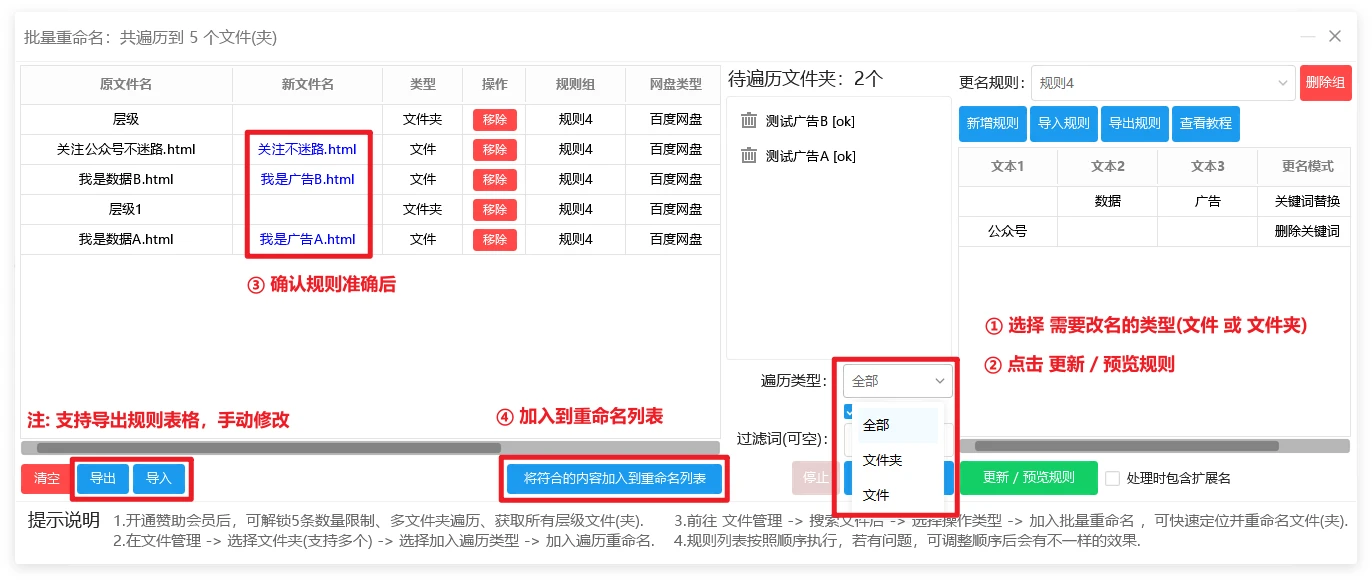Click trash icon beside 测试广告B folder
Image resolution: width=1372 pixels, height=582 pixels.
tap(749, 121)
